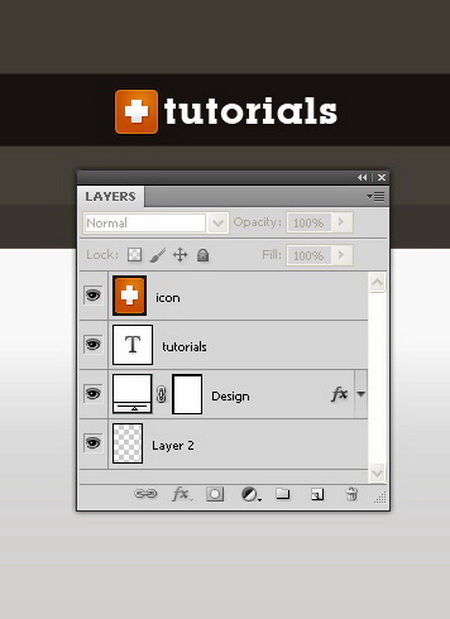Hide the tutorials text layer via its eye

click(x=93, y=344)
